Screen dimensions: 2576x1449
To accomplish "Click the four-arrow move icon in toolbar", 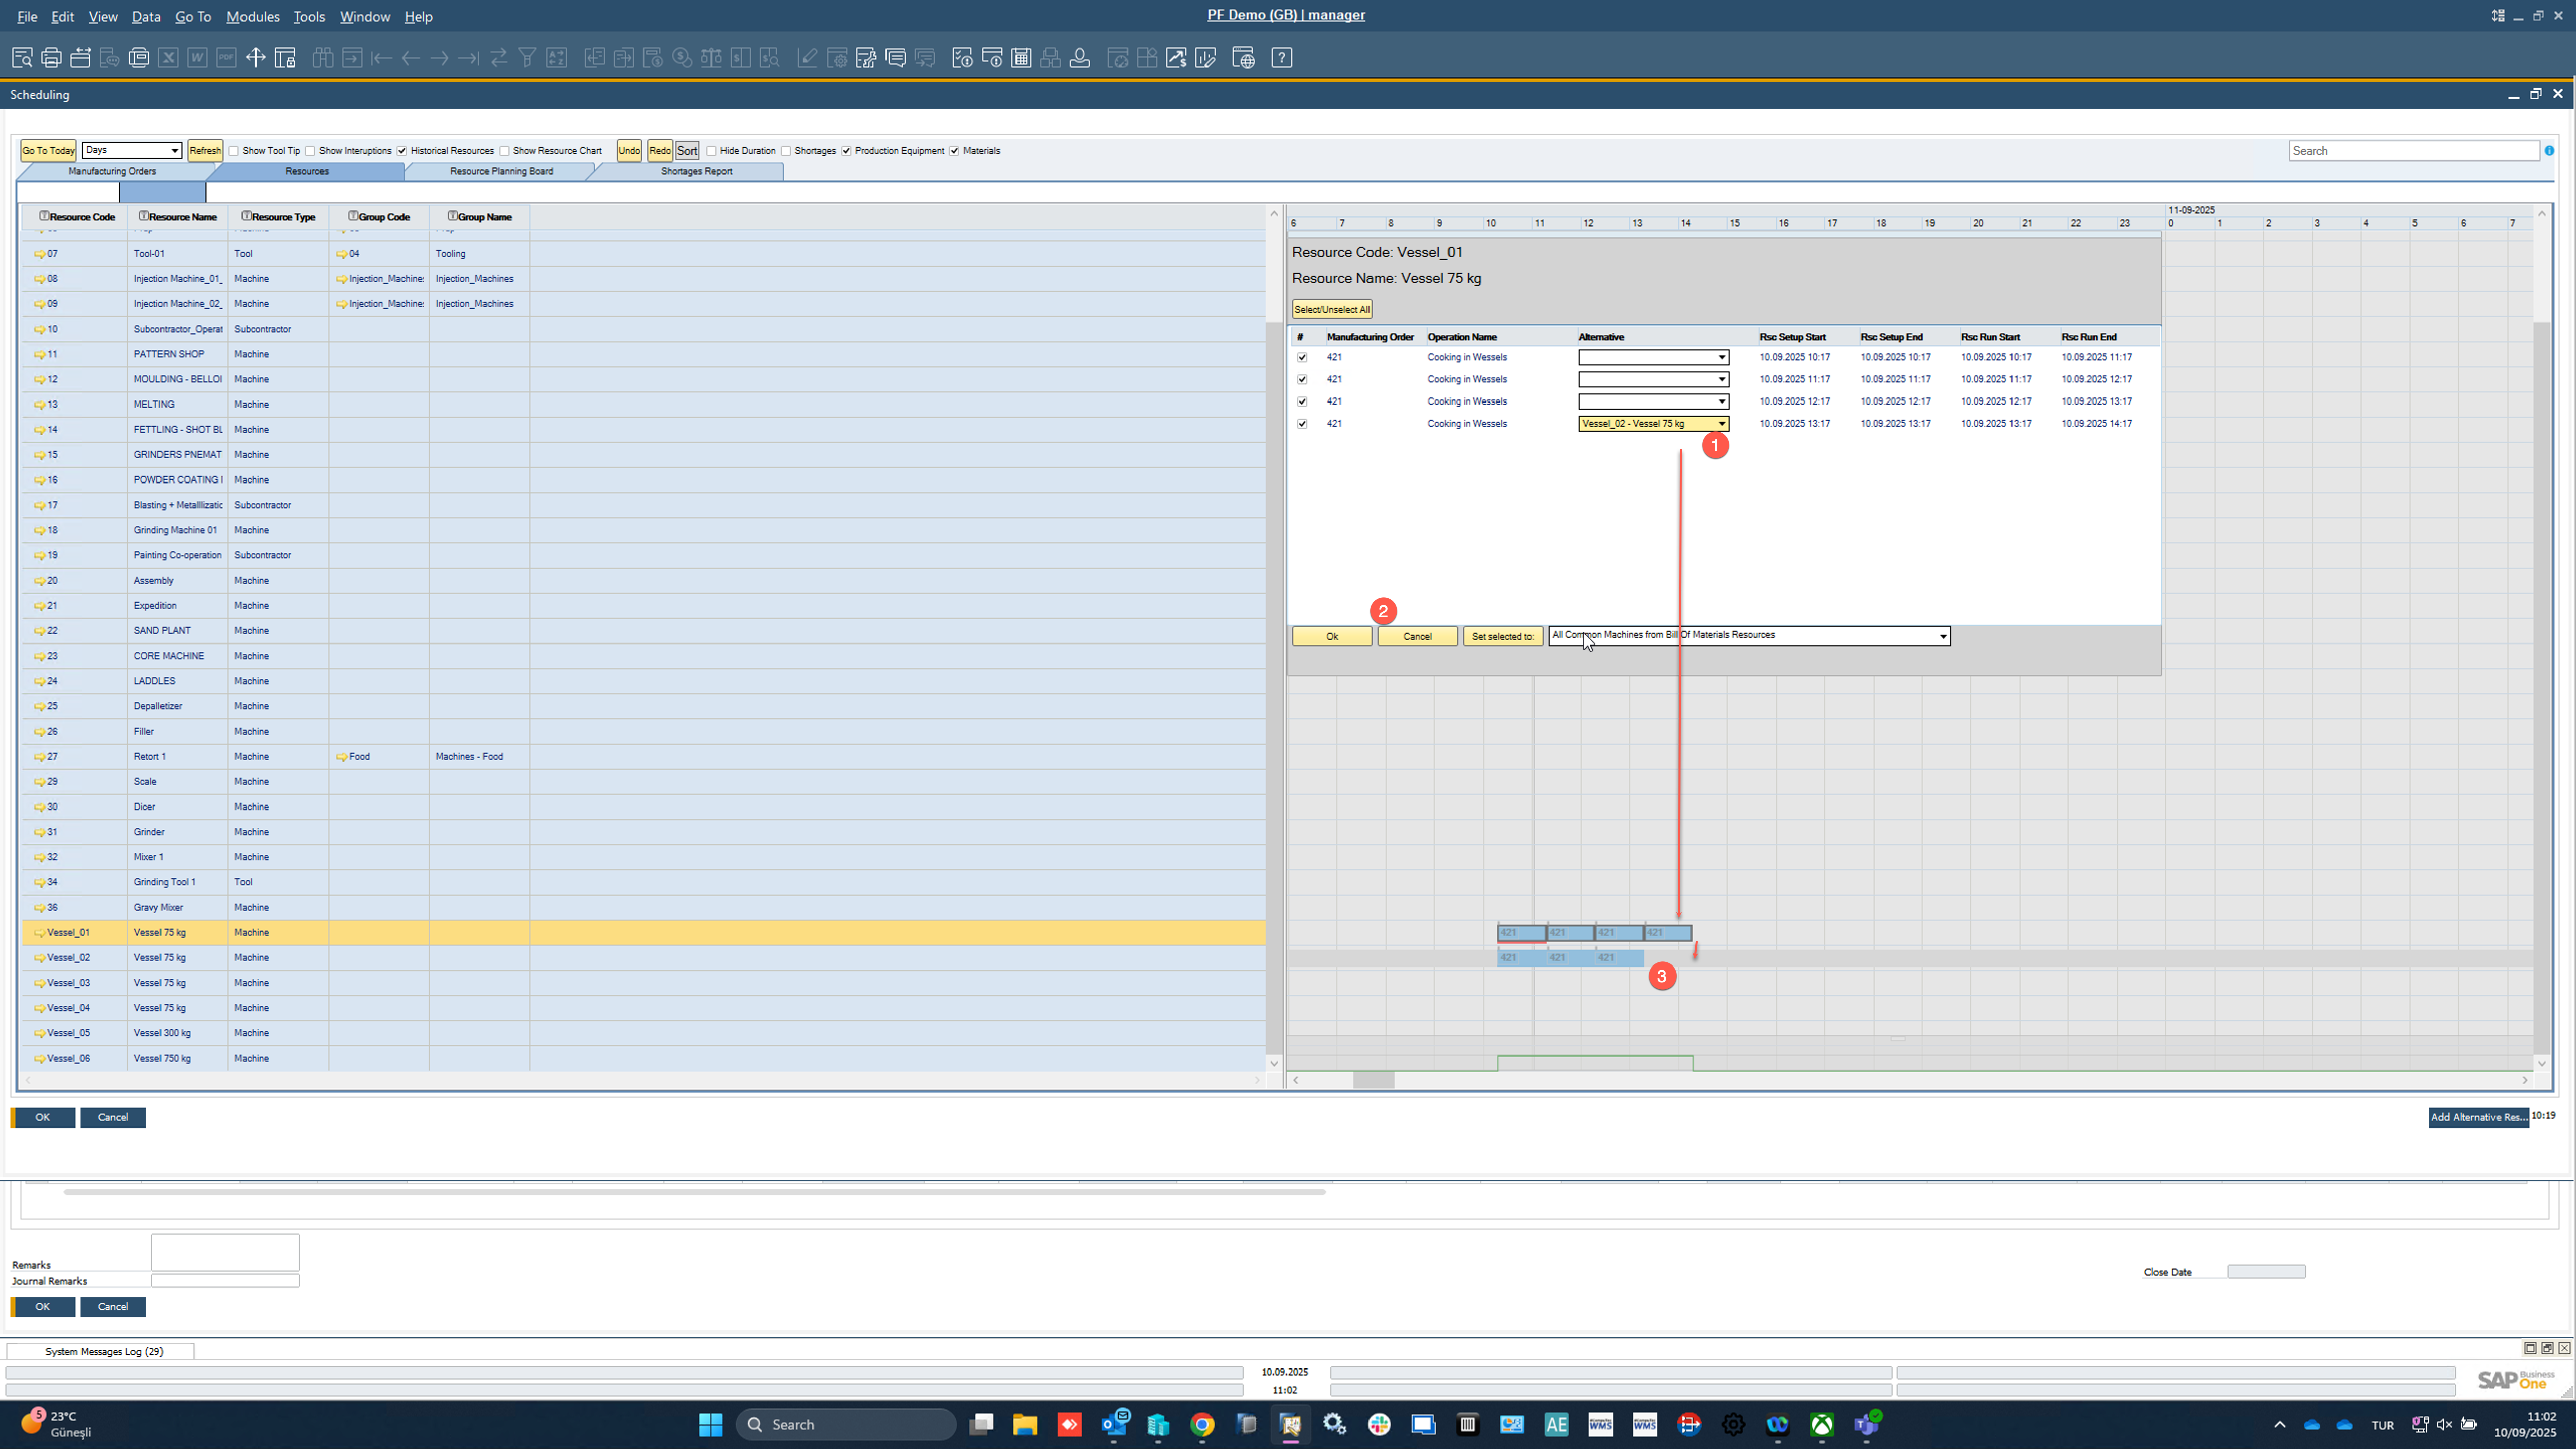I will pyautogui.click(x=255, y=58).
